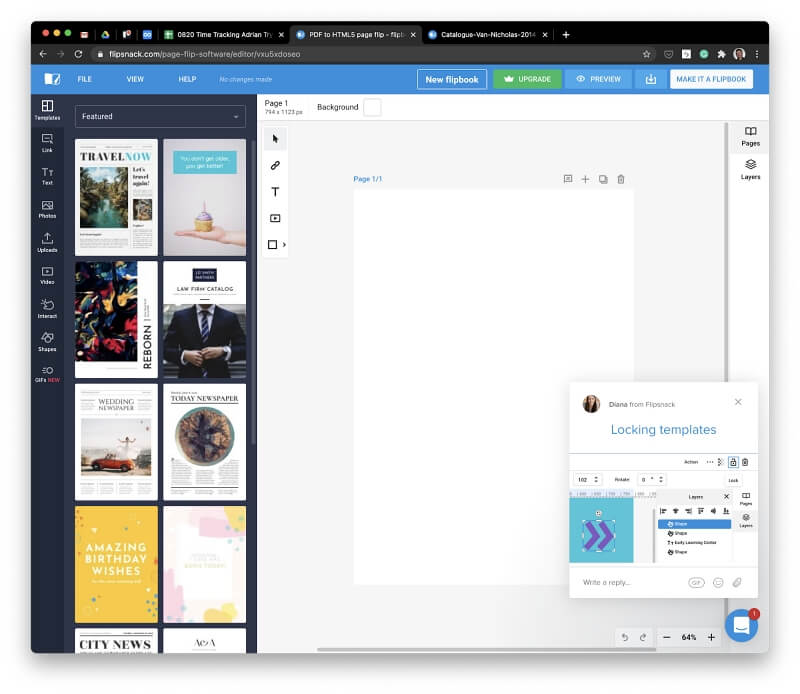This screenshot has width=800, height=694.
Task: Click the page notes icon above canvas
Action: click(x=568, y=179)
